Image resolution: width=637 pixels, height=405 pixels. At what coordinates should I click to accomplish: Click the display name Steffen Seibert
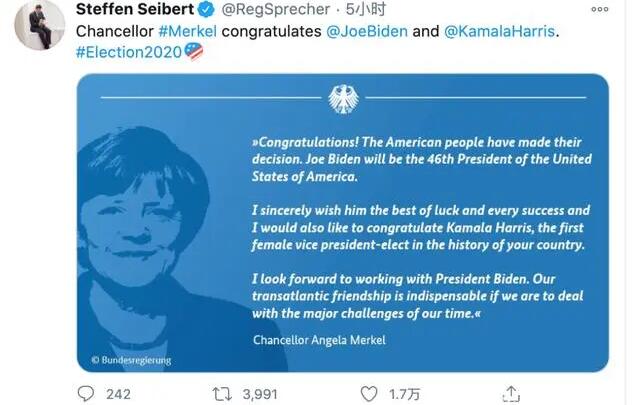tap(135, 10)
